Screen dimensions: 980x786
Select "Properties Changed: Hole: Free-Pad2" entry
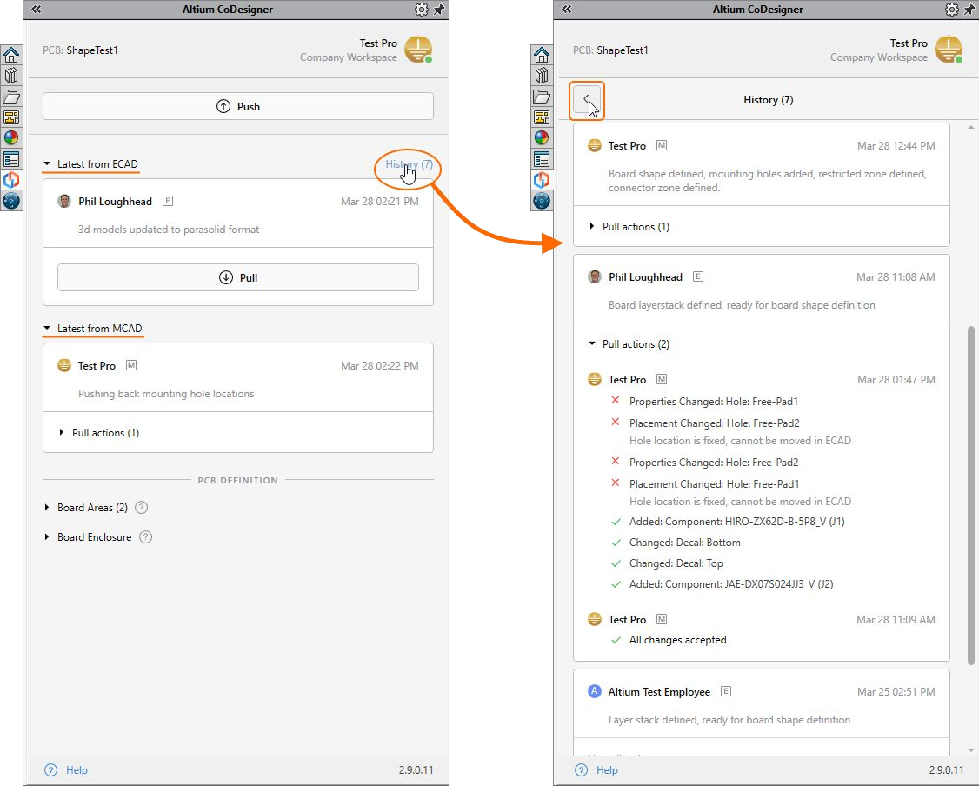click(714, 462)
